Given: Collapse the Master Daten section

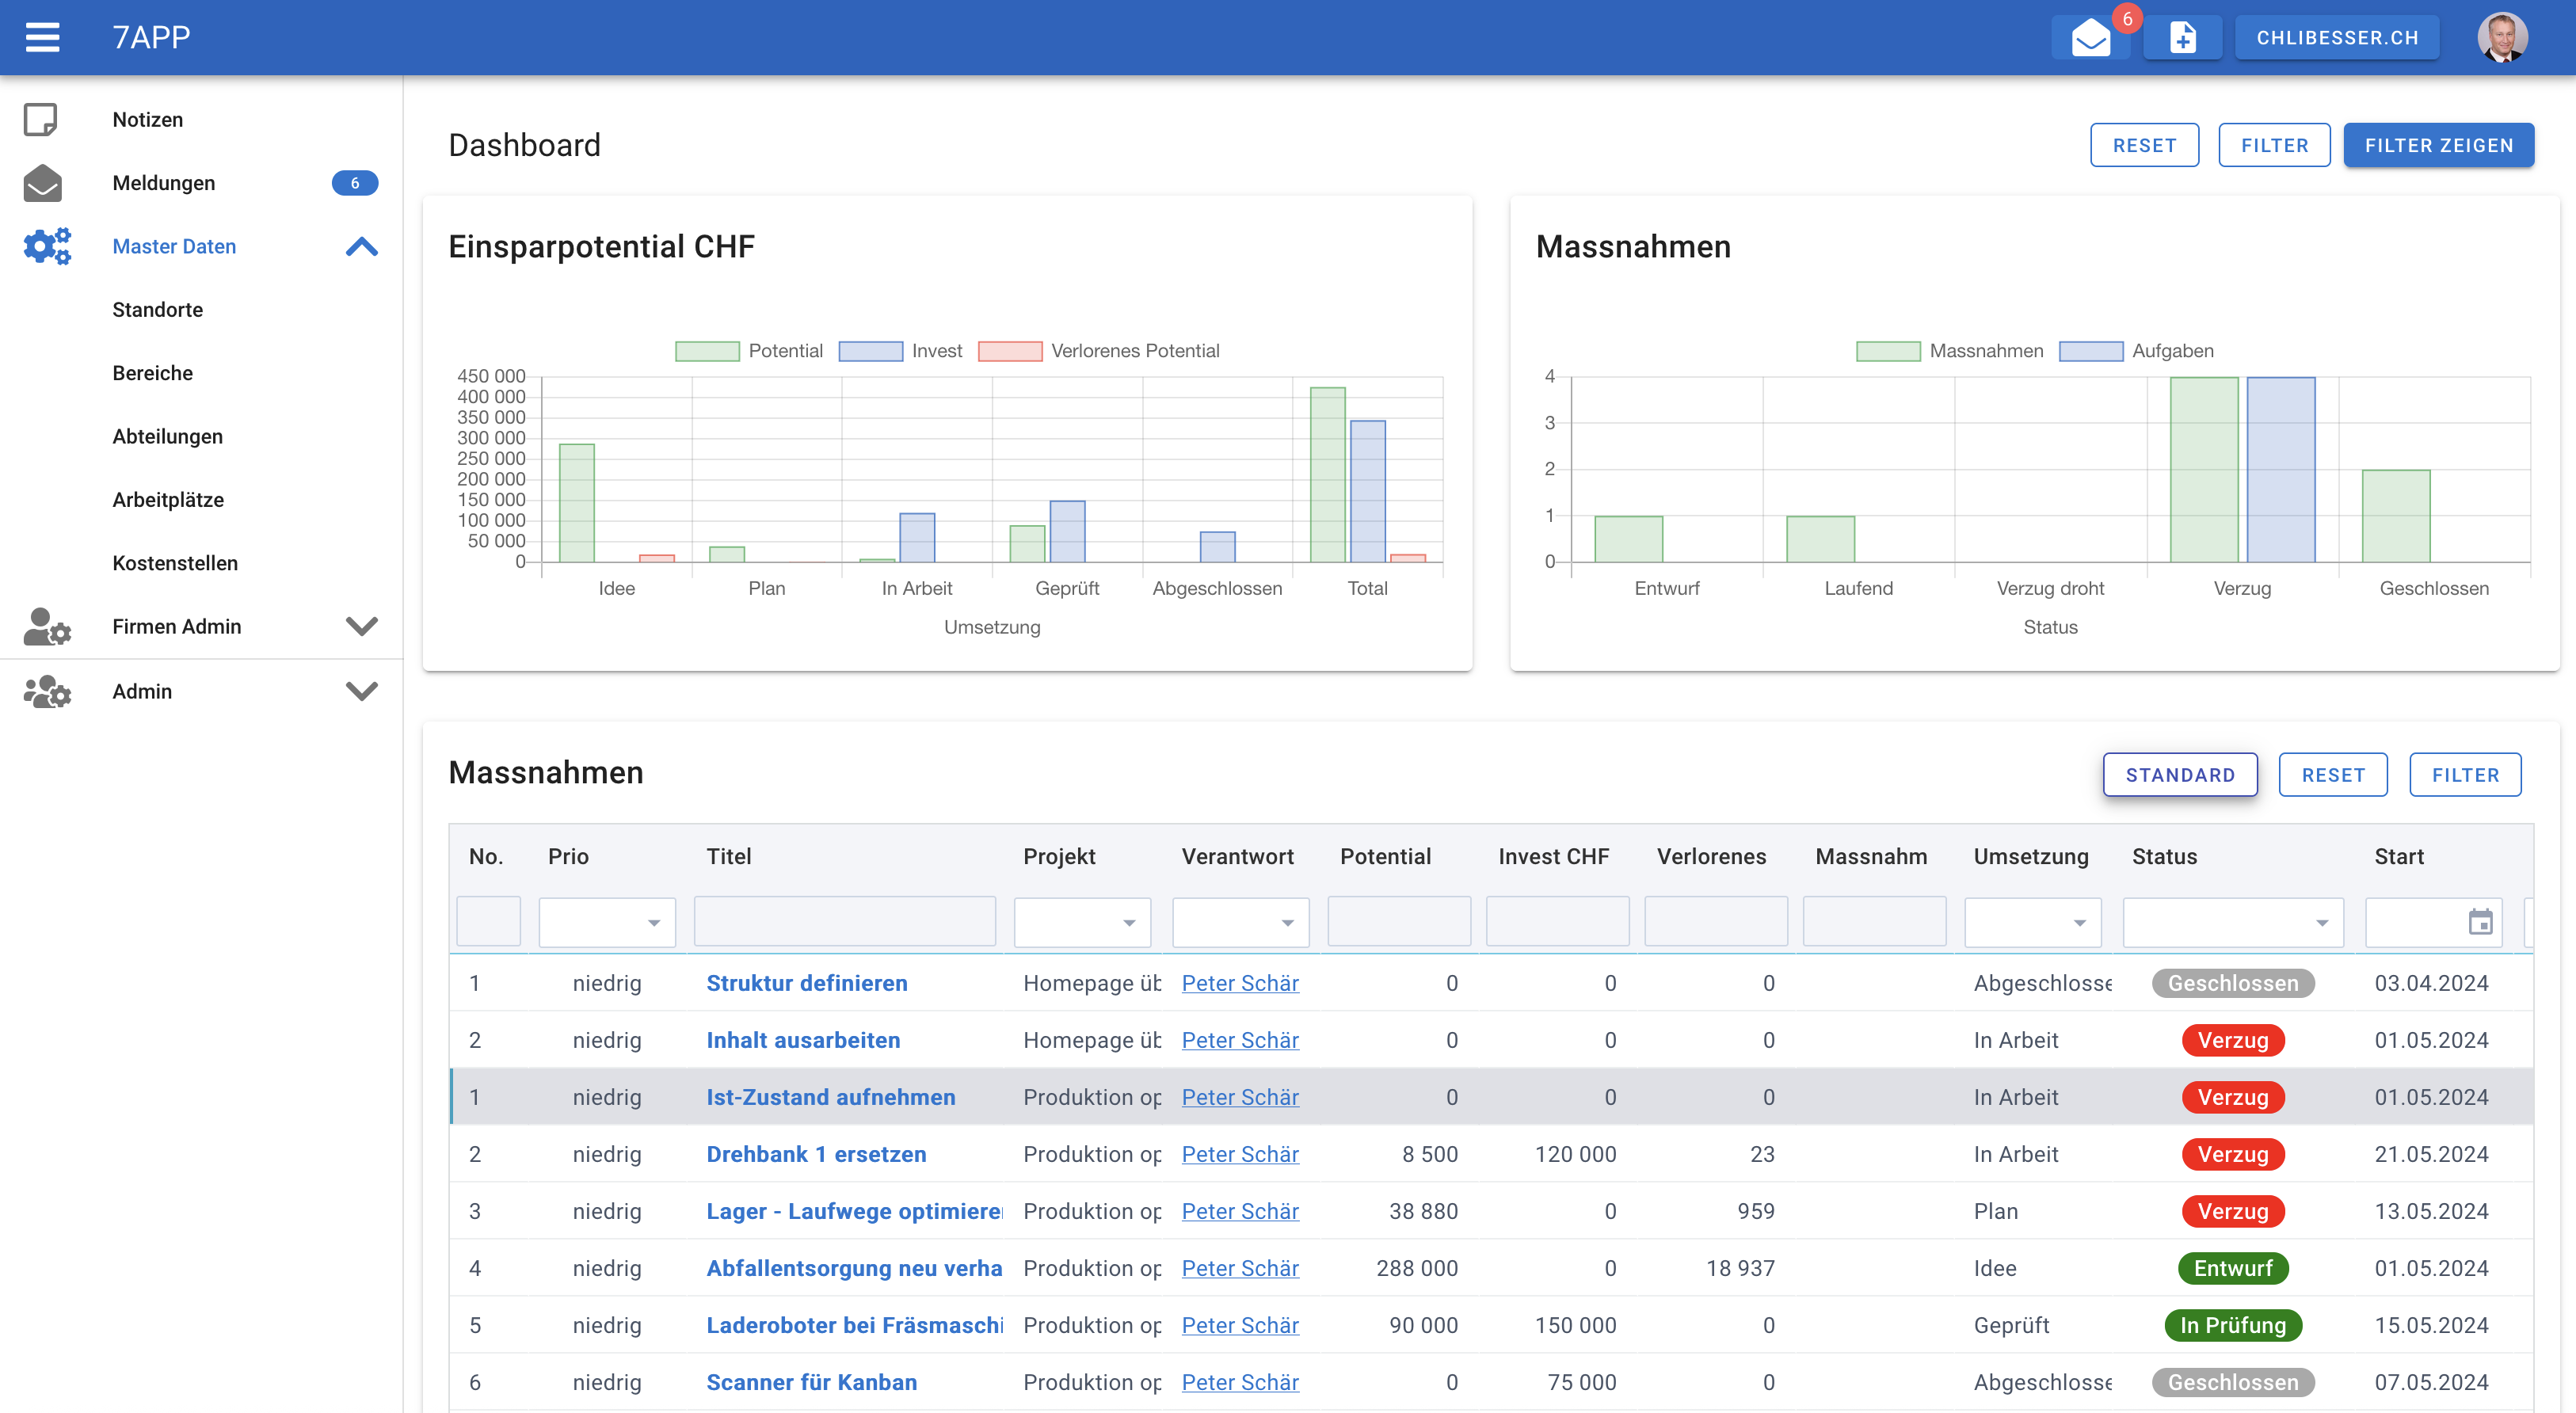Looking at the screenshot, I should [361, 246].
